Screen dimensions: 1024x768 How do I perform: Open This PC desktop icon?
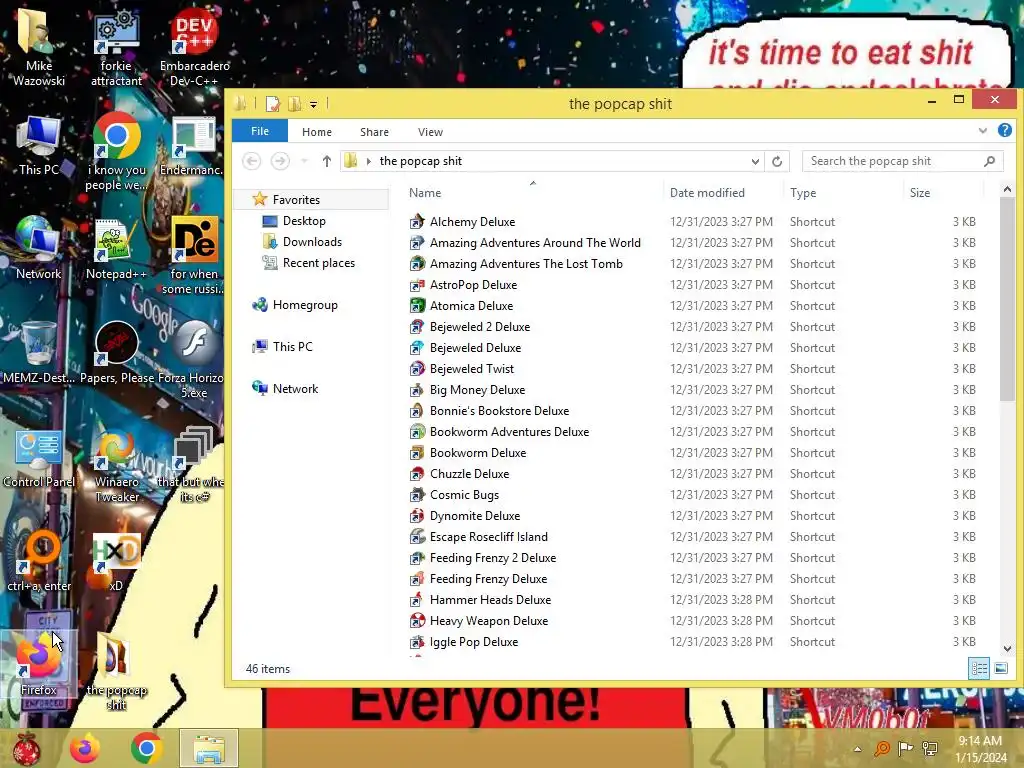[38, 145]
